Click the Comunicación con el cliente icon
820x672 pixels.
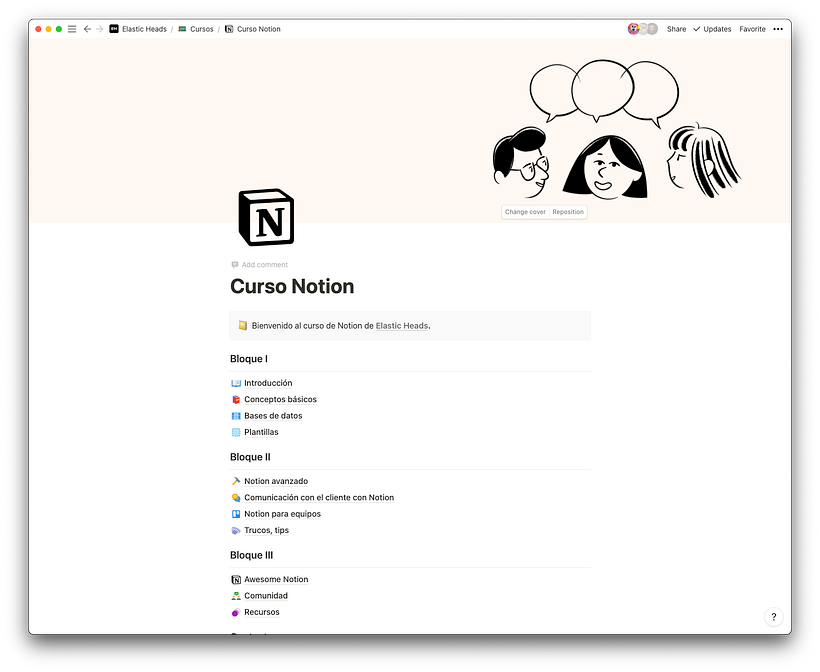point(236,498)
